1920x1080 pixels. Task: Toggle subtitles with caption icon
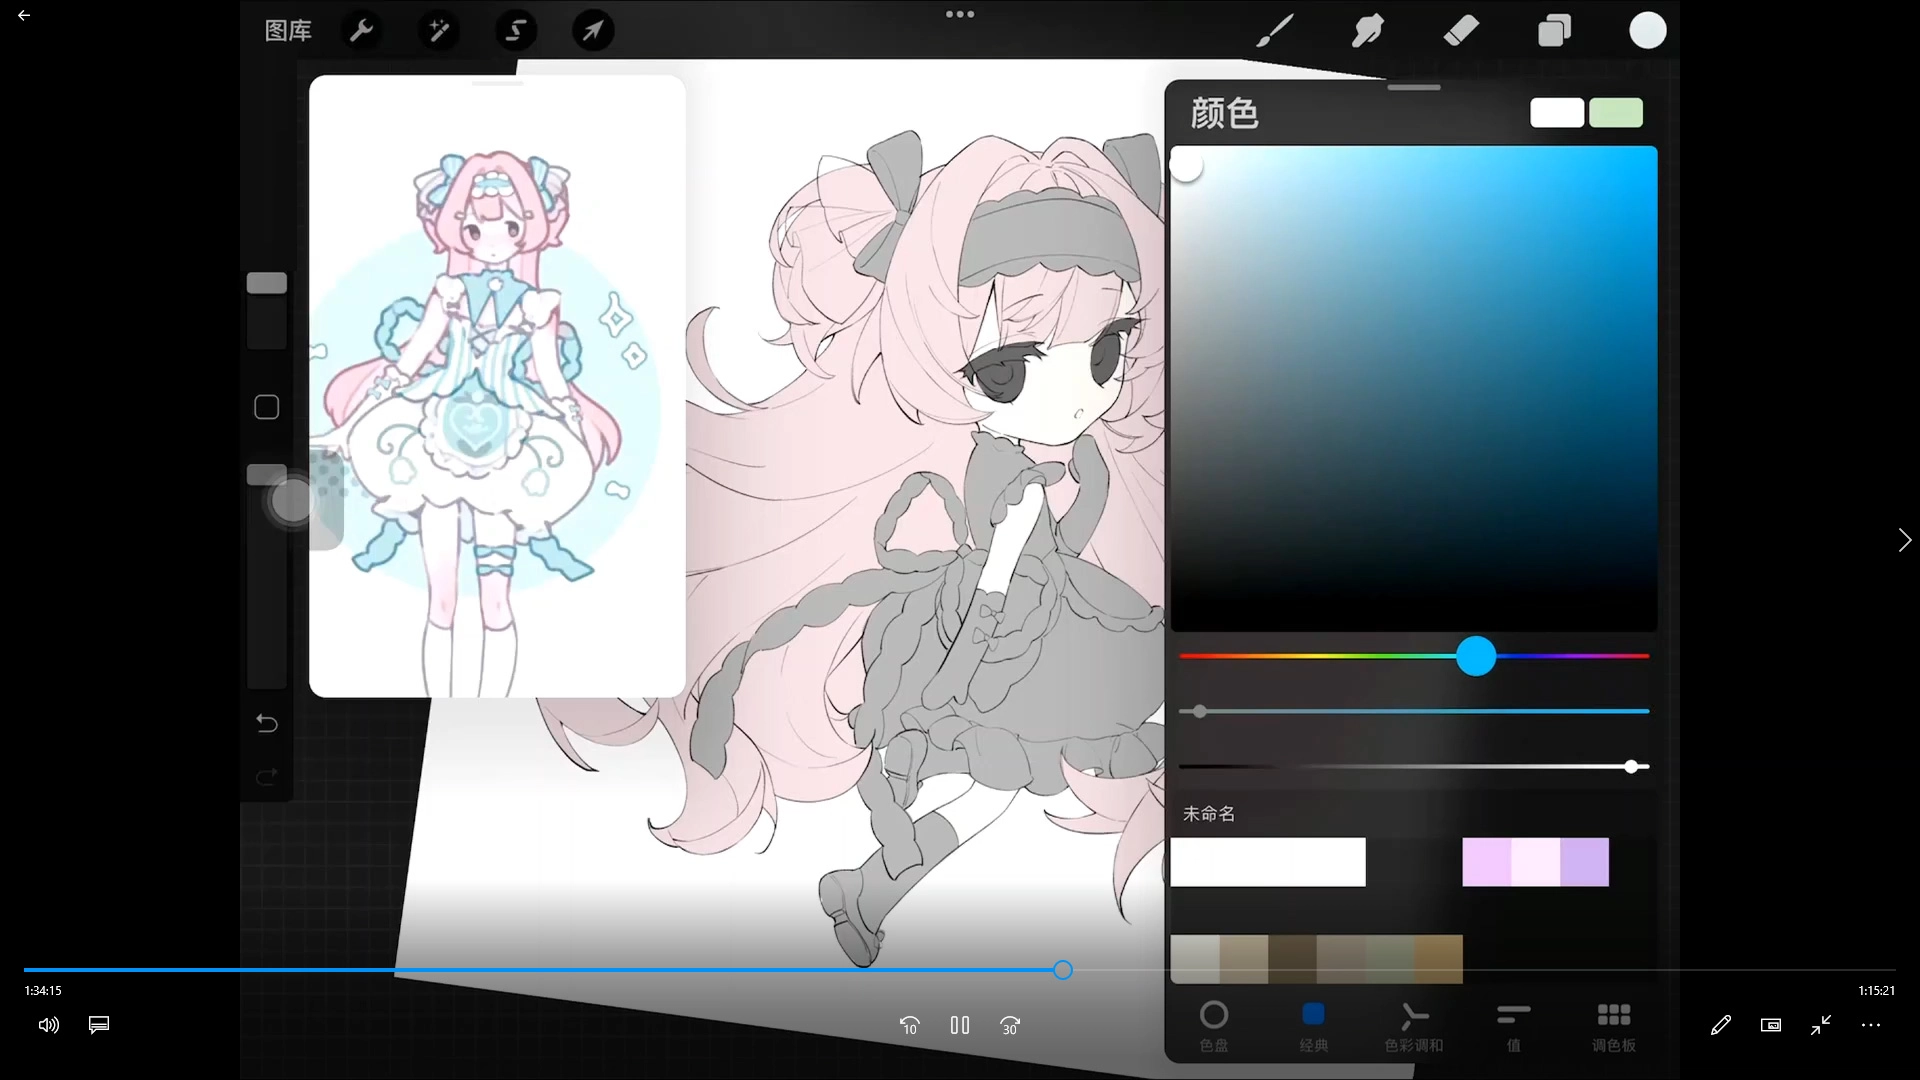pos(99,1025)
